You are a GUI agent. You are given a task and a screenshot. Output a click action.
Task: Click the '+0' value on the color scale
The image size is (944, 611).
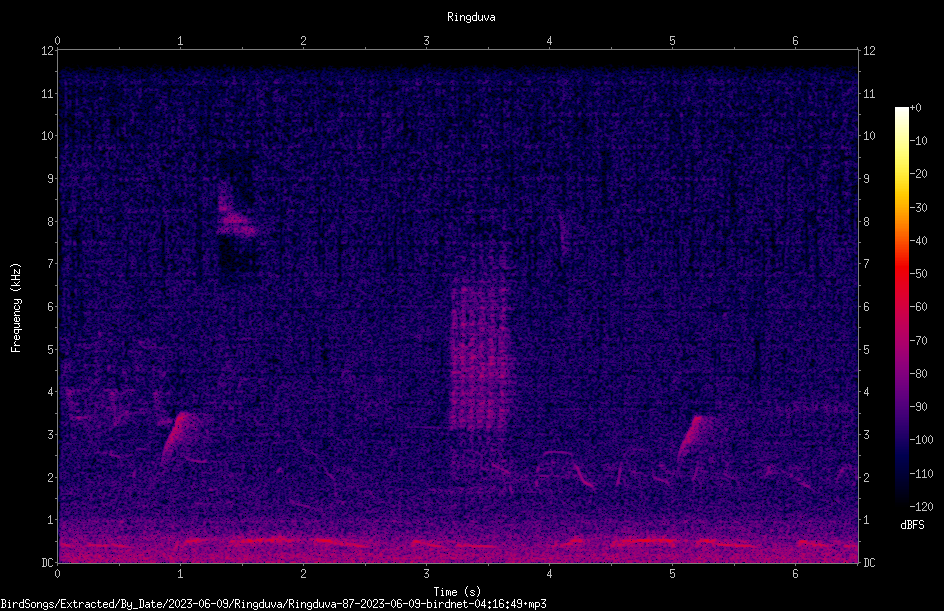(916, 108)
